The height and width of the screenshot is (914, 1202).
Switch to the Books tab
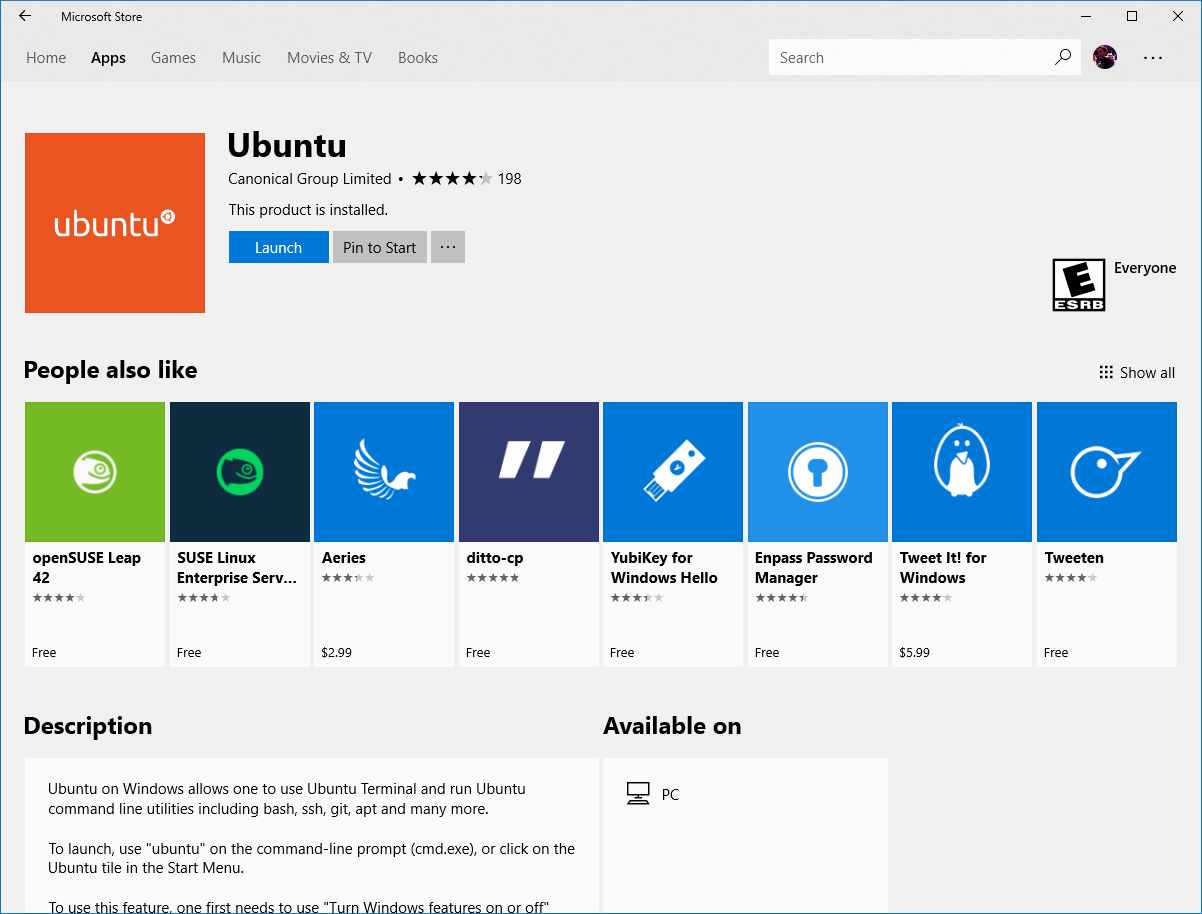point(418,58)
